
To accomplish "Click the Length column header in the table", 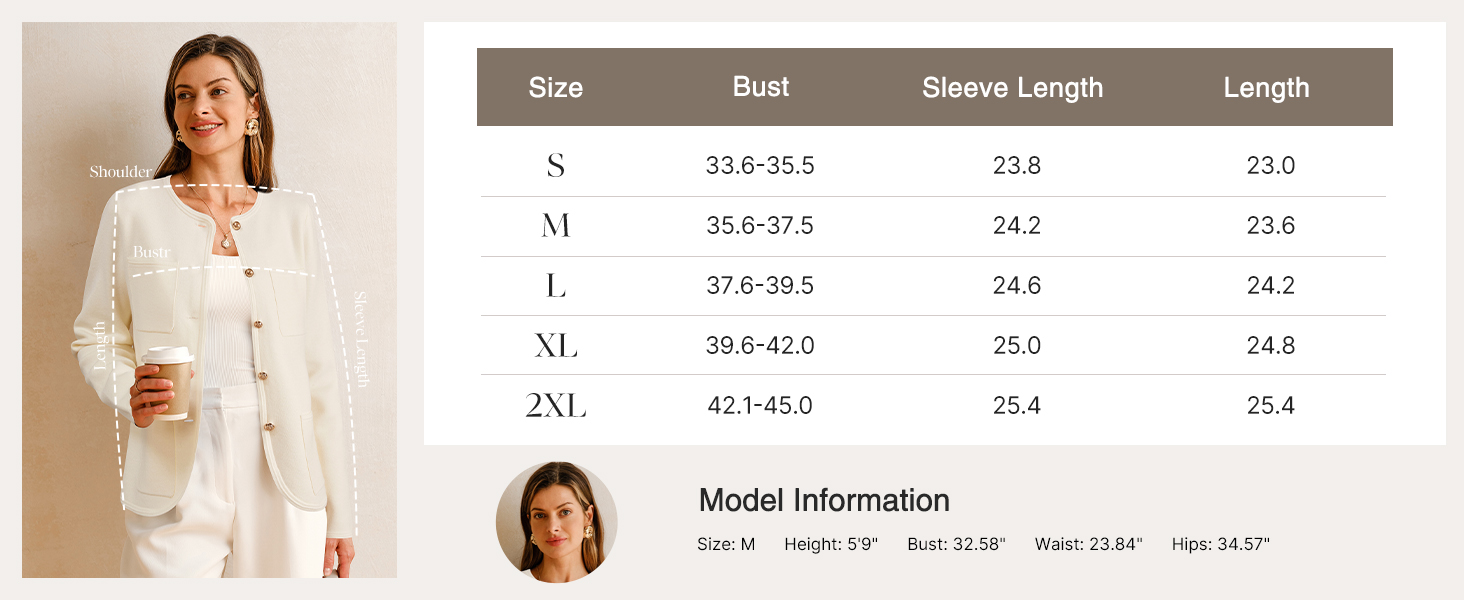I will point(1266,87).
